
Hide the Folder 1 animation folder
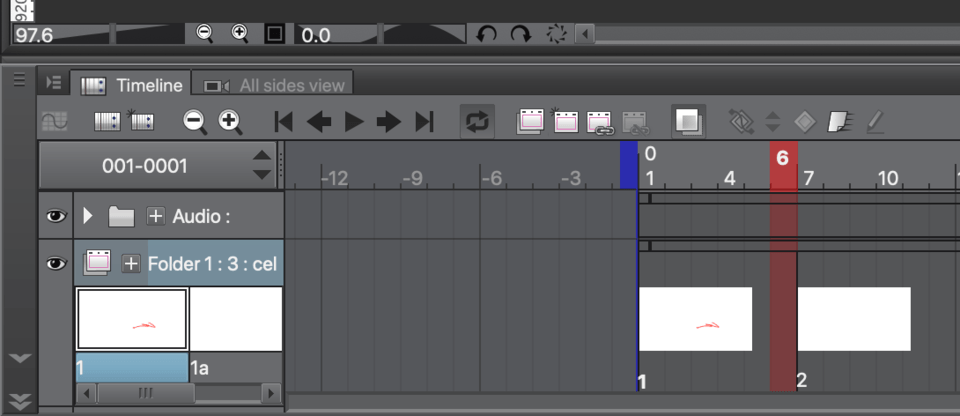[56, 264]
